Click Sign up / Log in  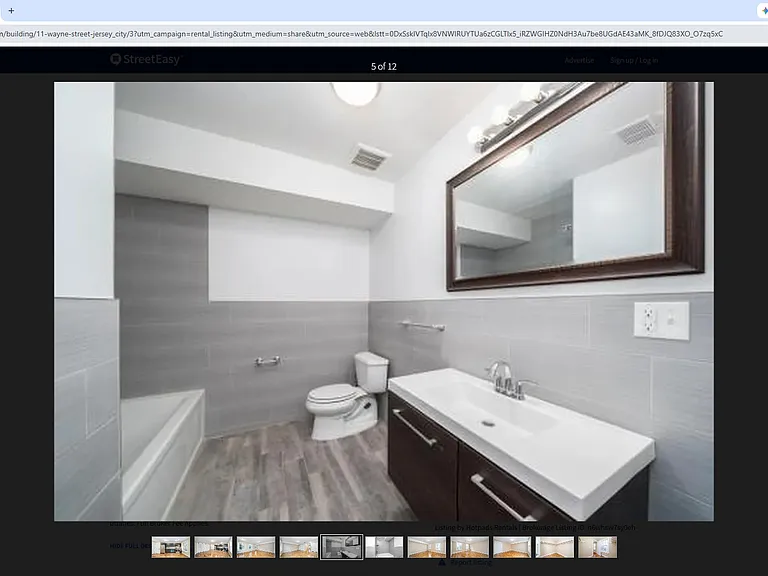634,60
